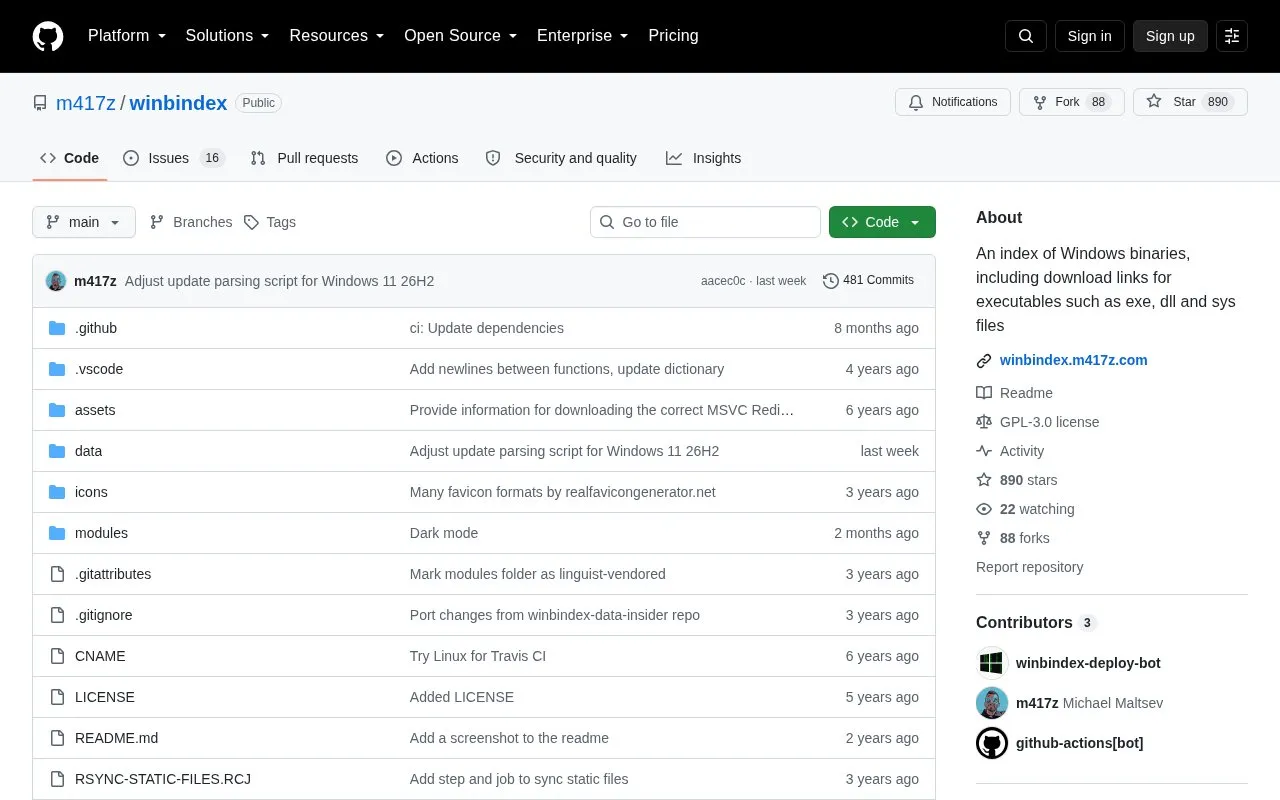Click the GPL-3.0 license scale icon

tap(984, 422)
